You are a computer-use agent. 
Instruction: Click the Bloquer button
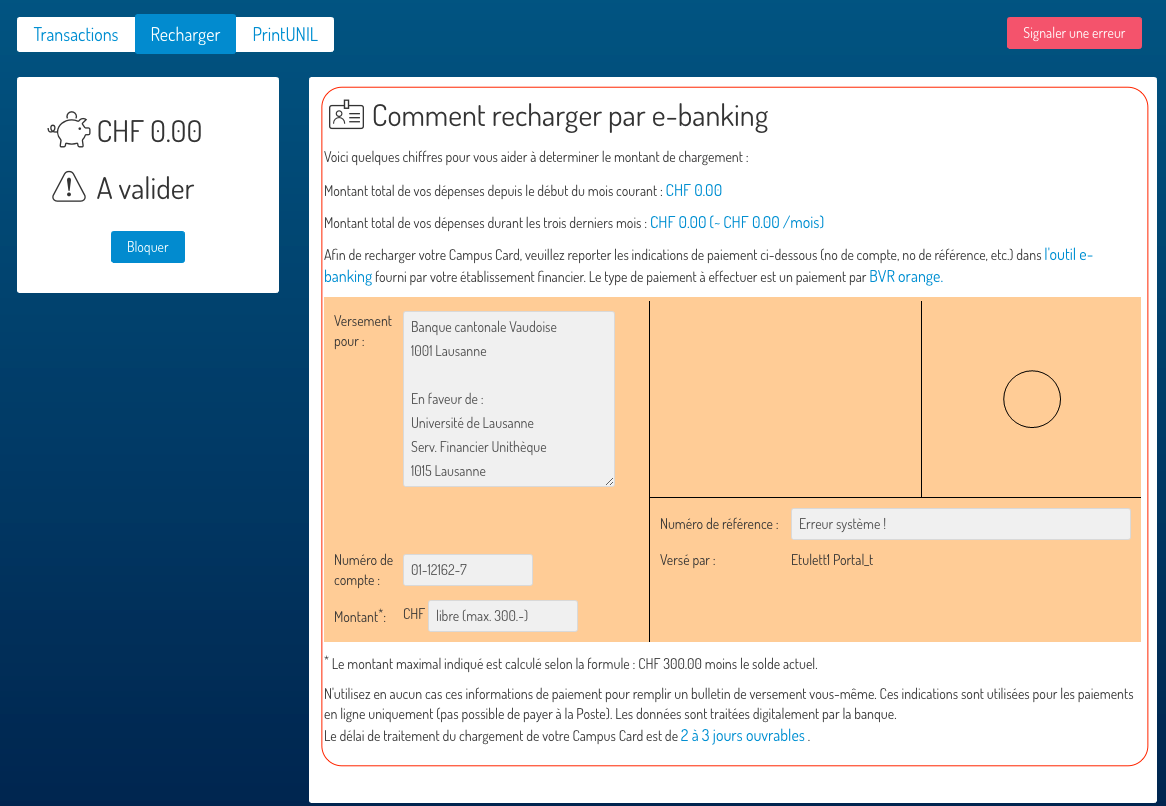coord(148,247)
